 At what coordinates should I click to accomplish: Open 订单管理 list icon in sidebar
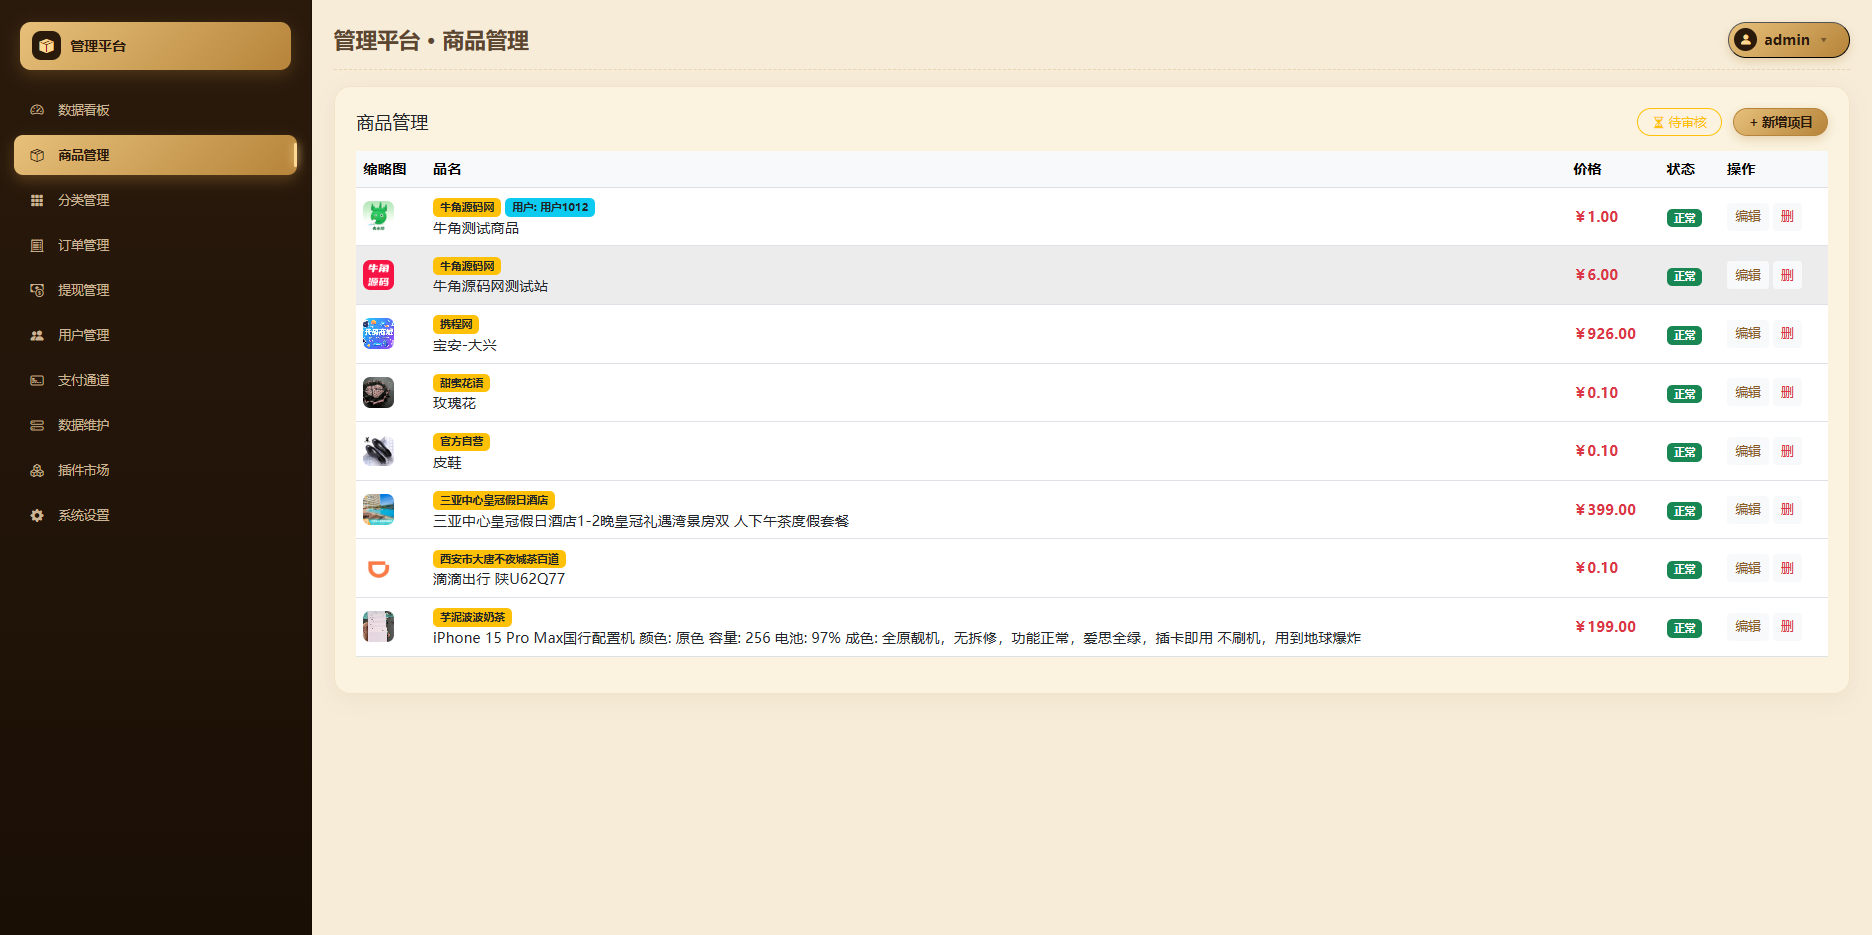pos(37,245)
